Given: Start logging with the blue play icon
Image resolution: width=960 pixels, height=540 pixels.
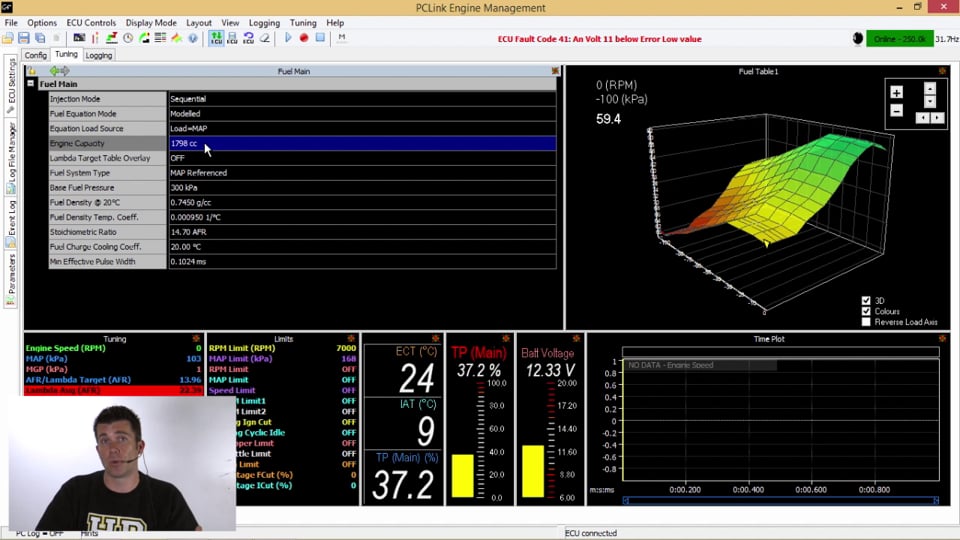Looking at the screenshot, I should [288, 38].
